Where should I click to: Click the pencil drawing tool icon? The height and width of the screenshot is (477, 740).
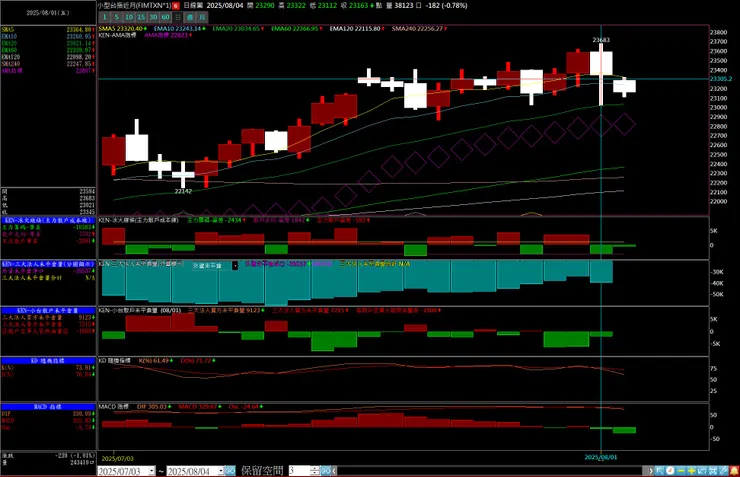pyautogui.click(x=723, y=470)
